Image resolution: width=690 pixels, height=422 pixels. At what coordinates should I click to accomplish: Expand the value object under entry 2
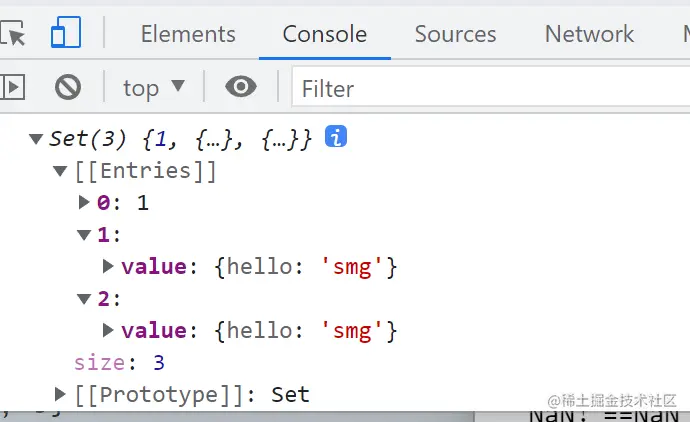pos(108,330)
